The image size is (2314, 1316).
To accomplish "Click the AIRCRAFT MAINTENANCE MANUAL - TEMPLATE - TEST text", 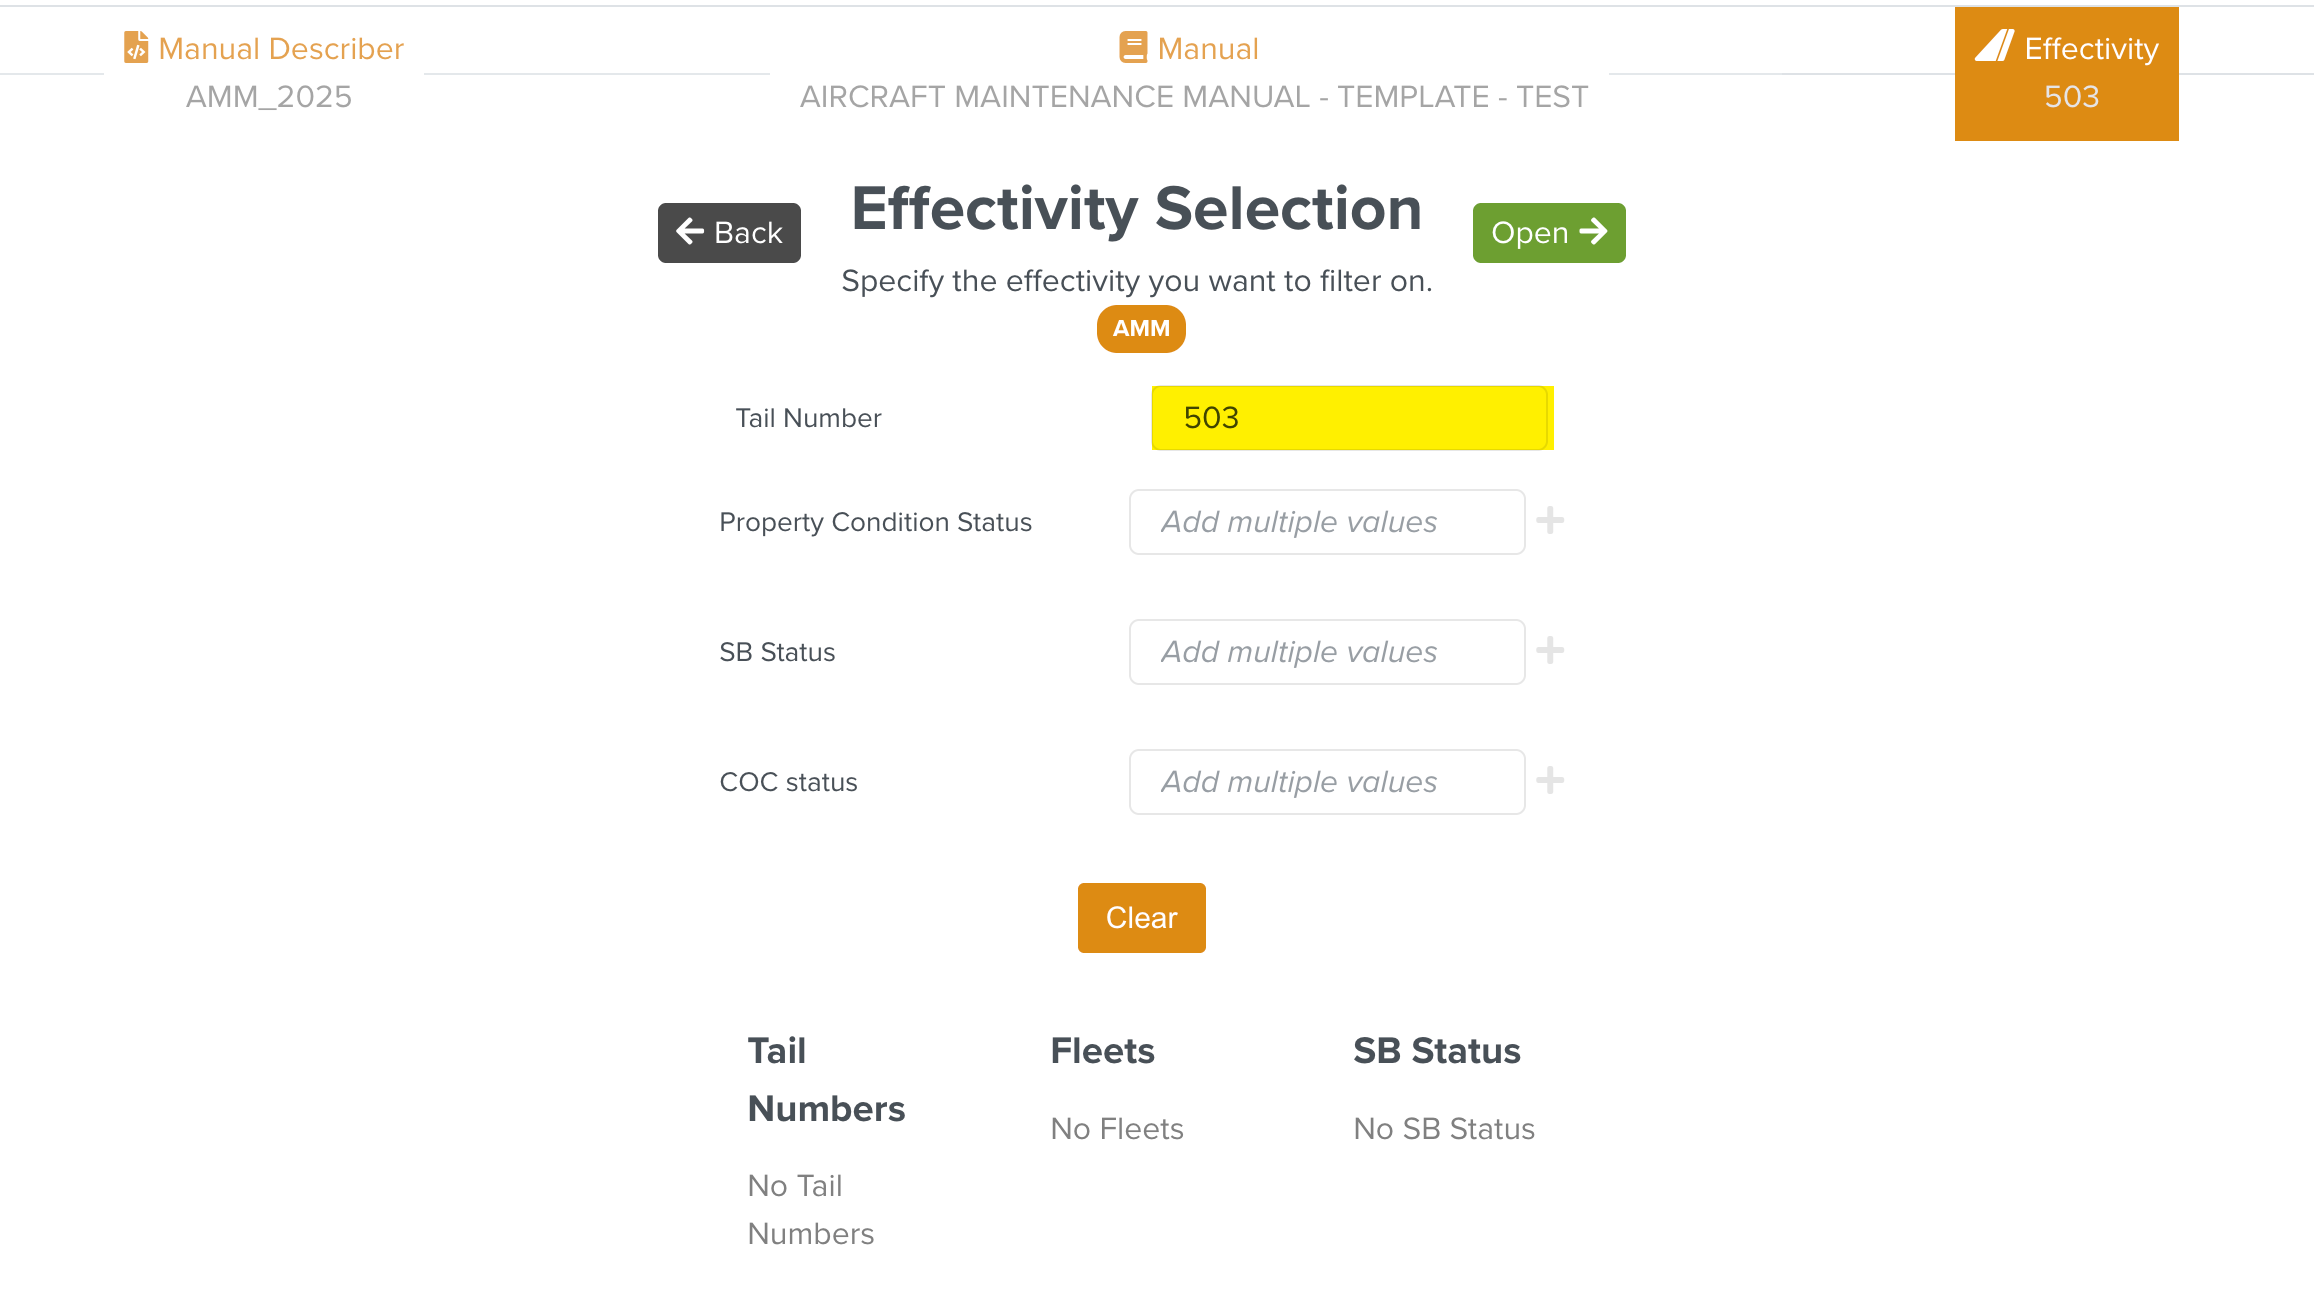I will [1193, 97].
